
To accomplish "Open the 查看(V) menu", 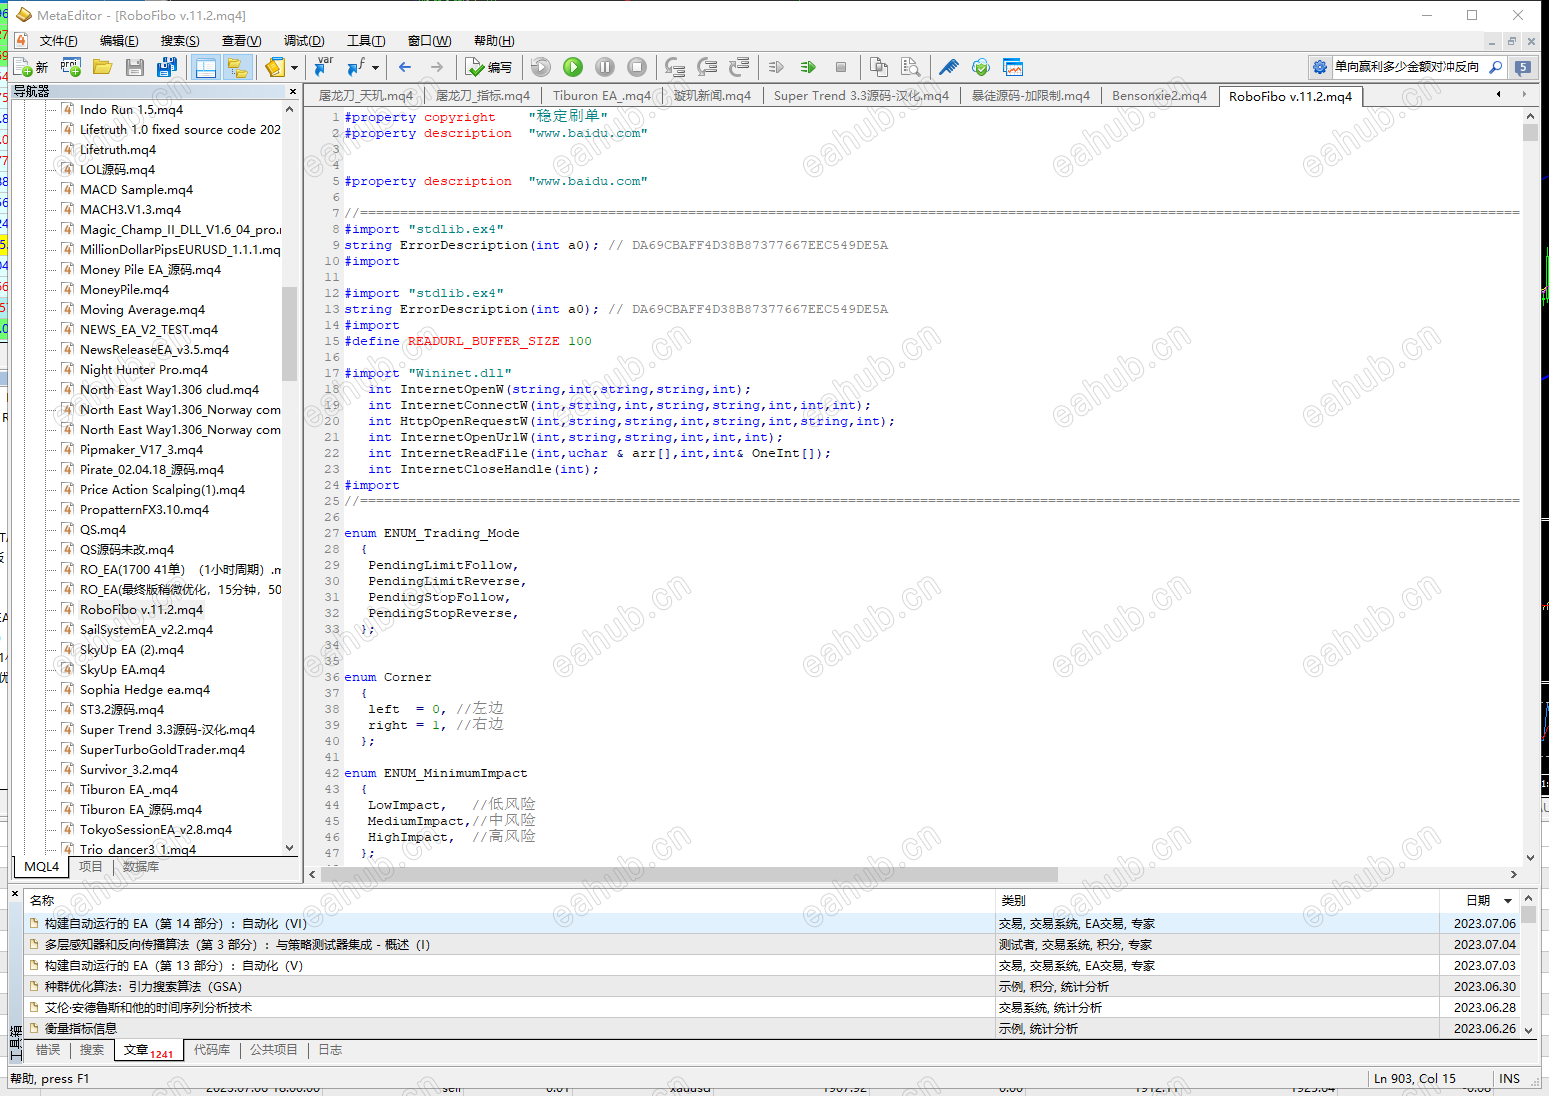I will click(x=241, y=41).
